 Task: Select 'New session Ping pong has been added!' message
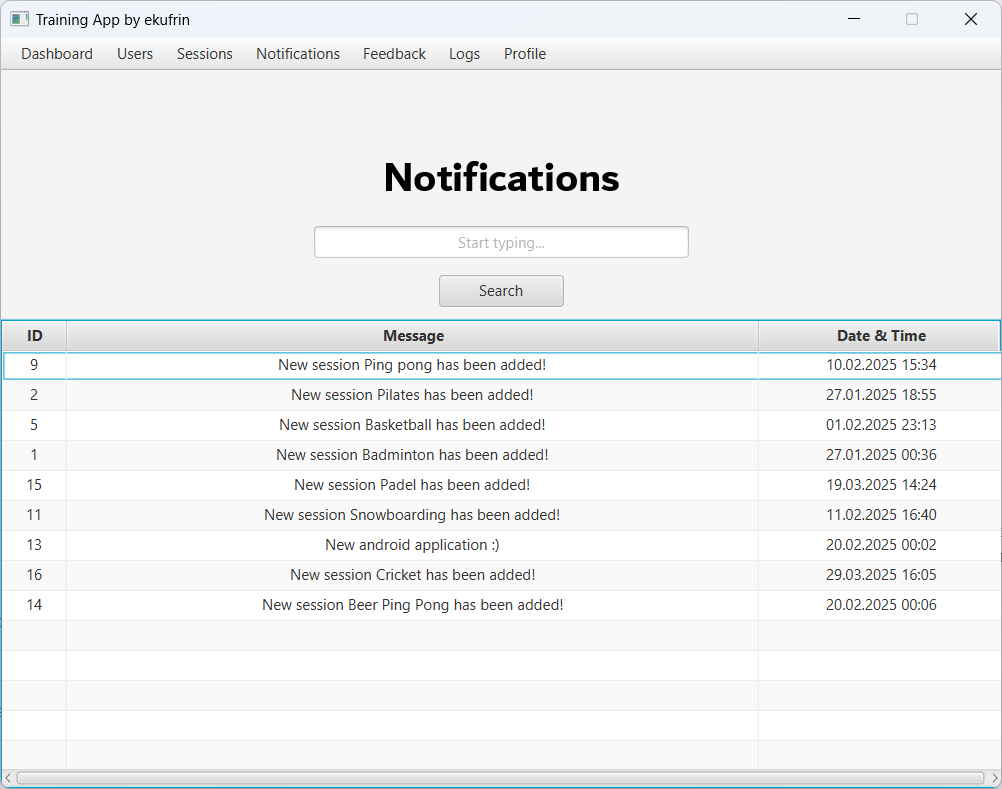coord(412,365)
